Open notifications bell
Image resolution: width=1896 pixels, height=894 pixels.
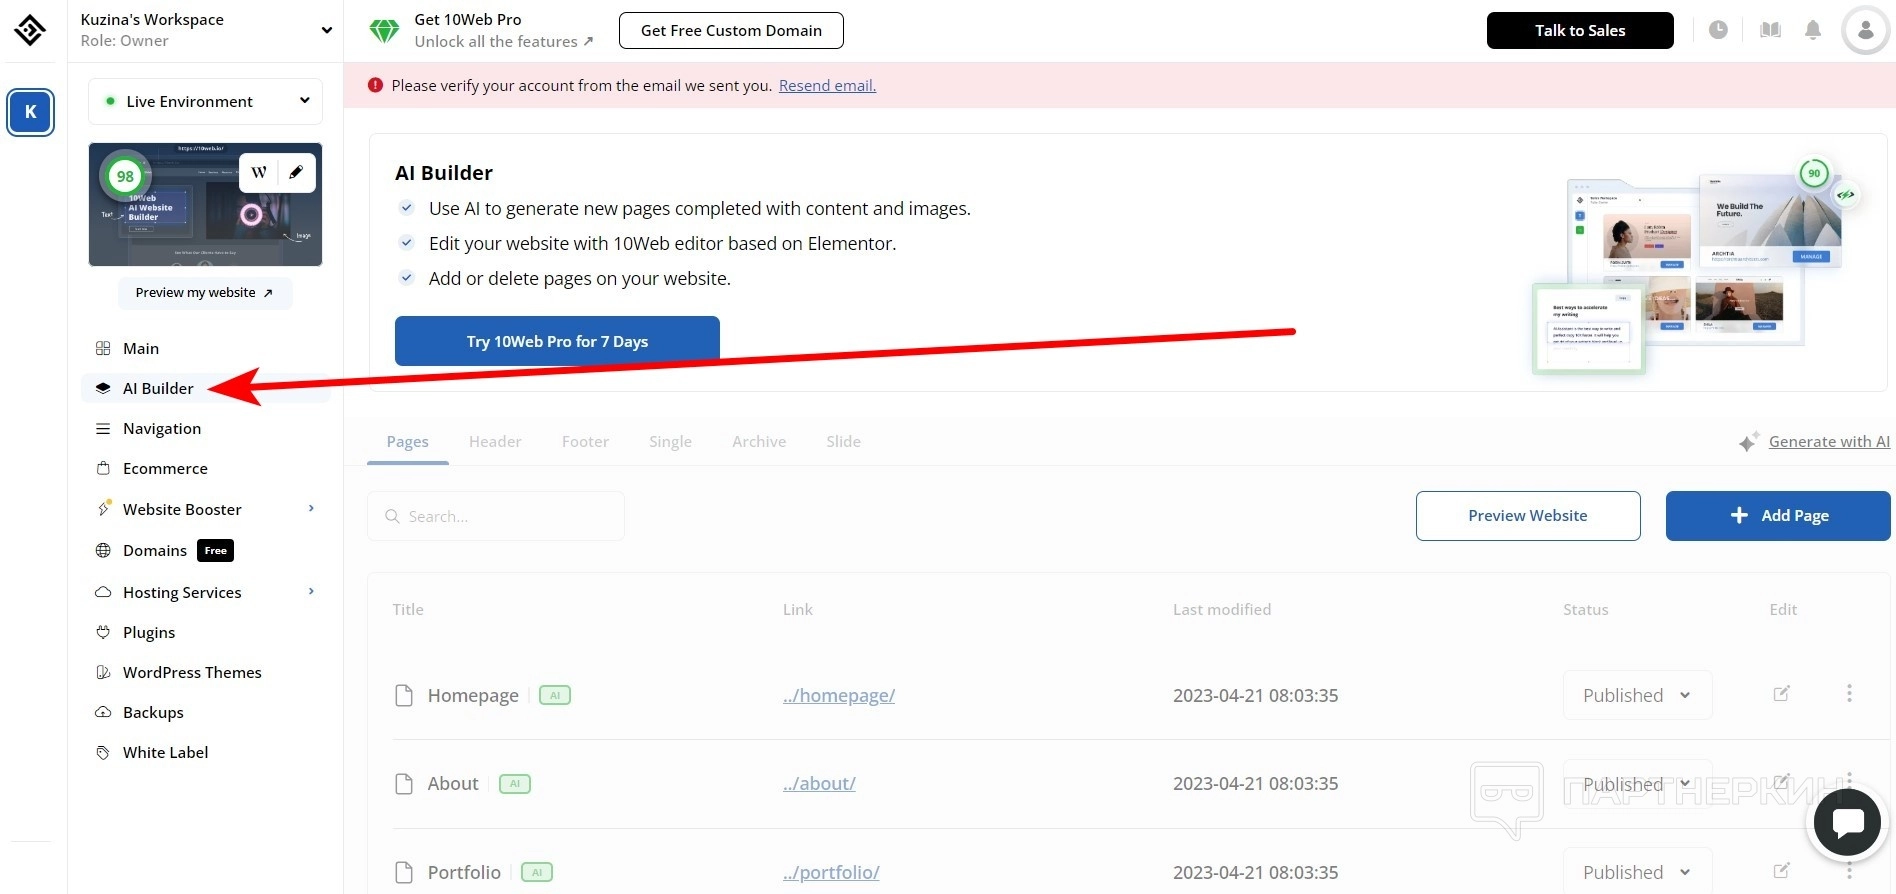[1813, 30]
